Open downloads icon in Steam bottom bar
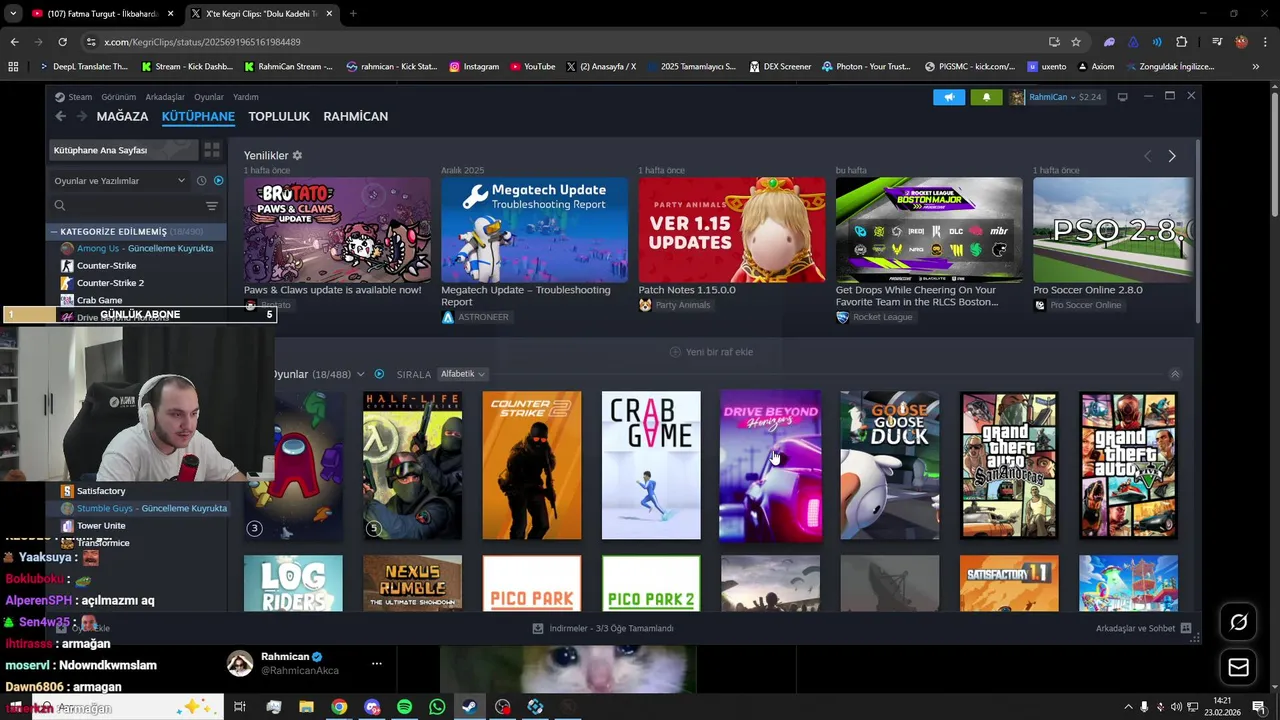 (x=538, y=628)
